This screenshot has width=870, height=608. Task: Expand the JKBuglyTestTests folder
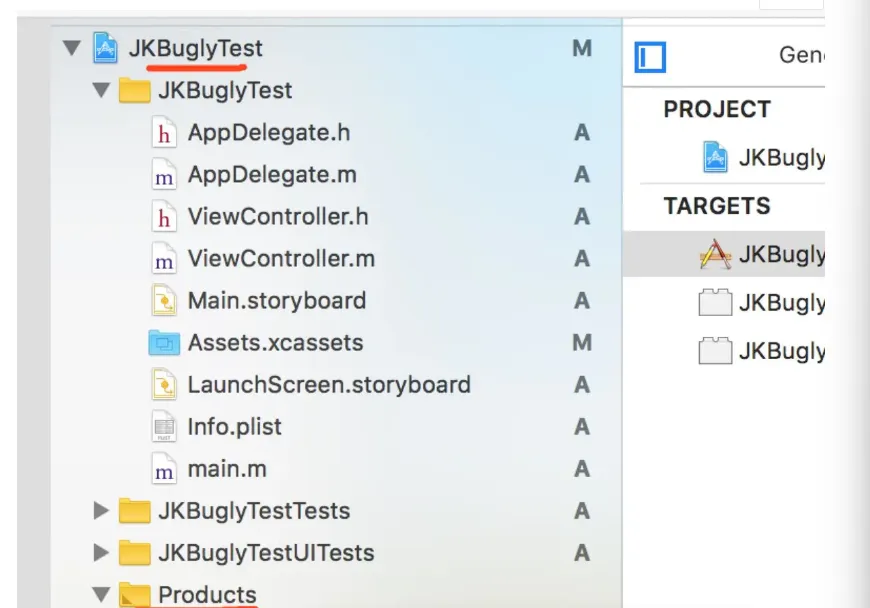point(101,510)
